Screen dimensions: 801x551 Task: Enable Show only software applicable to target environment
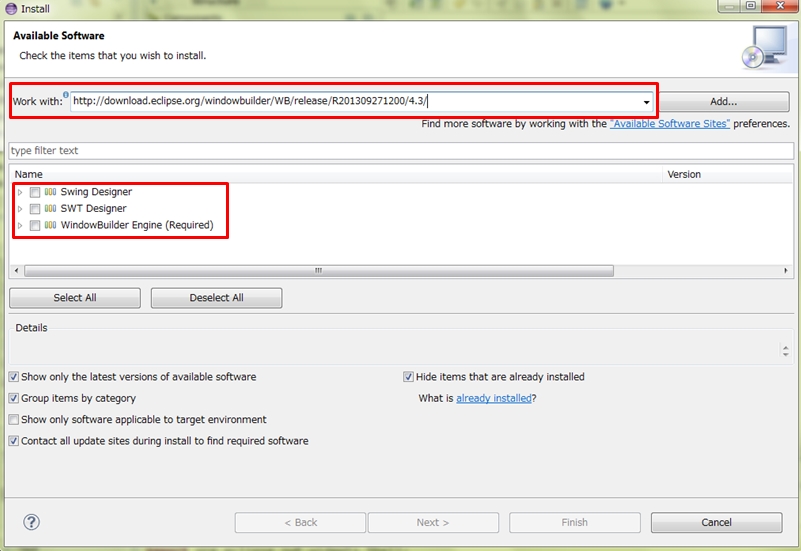14,420
